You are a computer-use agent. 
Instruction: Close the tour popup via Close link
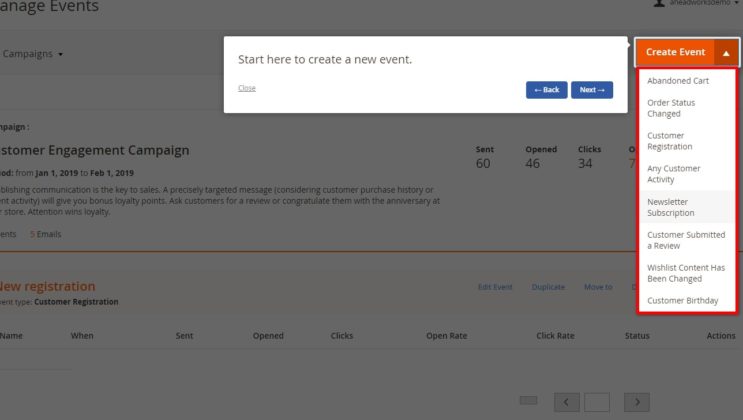(246, 88)
